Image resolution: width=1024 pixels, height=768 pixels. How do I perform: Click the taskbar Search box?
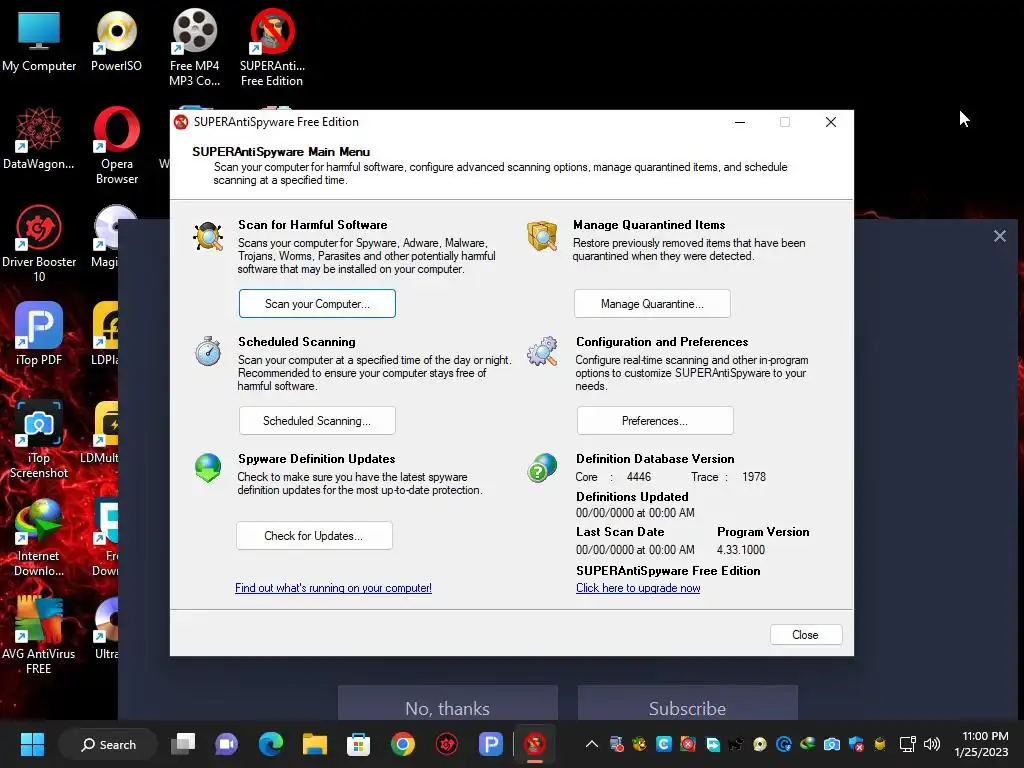point(108,744)
